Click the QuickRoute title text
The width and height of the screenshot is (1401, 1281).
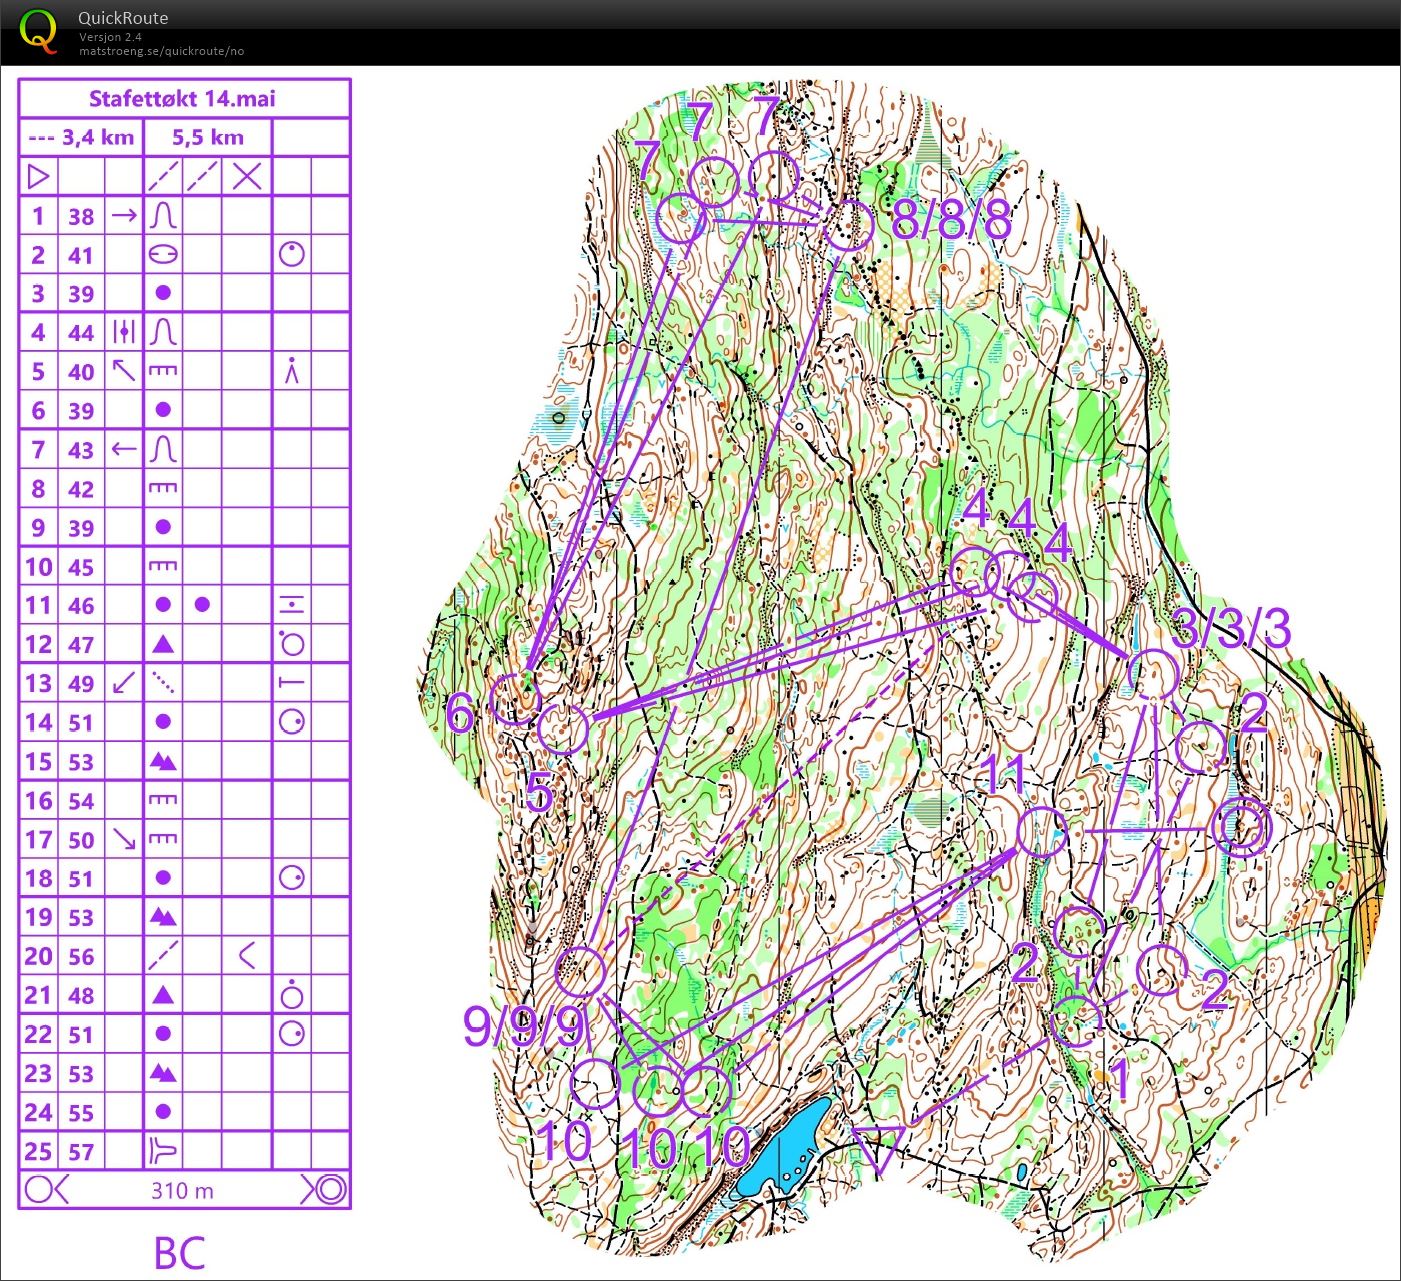click(x=123, y=18)
